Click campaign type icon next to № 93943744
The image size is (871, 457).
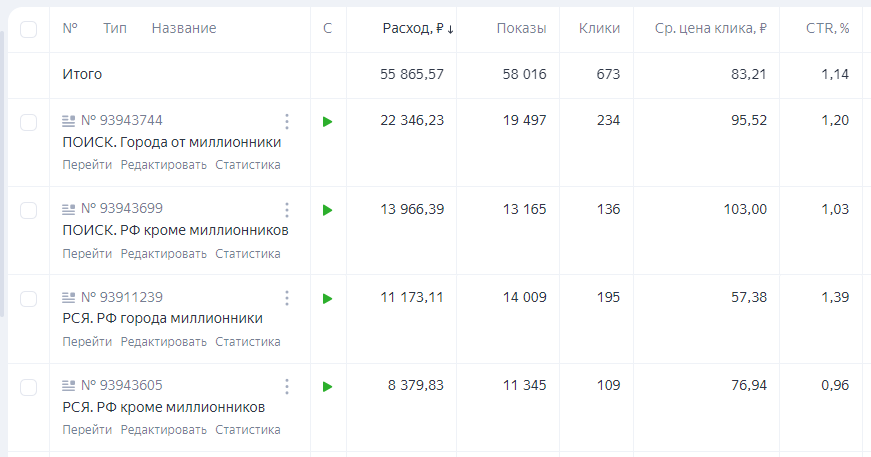(68, 121)
